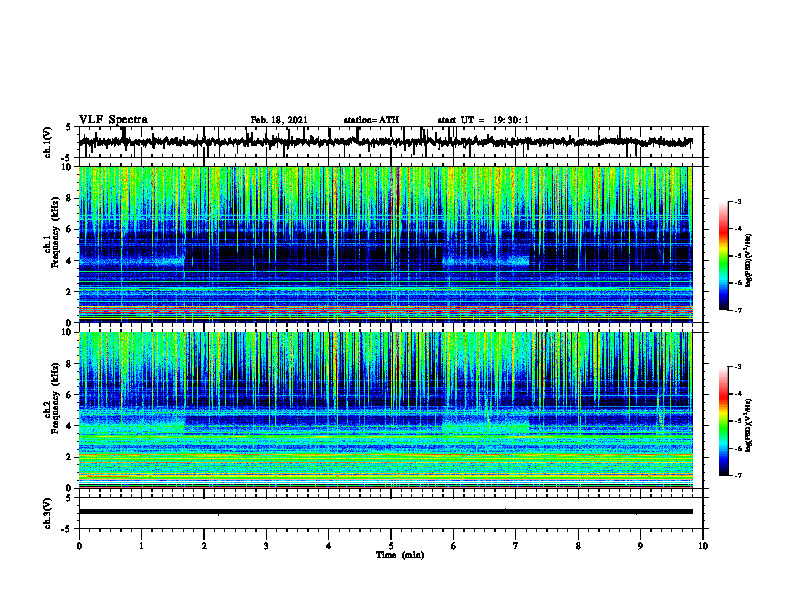792x612 pixels.
Task: Click the "-7" tick on ch.2 colorbar
Action: pos(738,476)
